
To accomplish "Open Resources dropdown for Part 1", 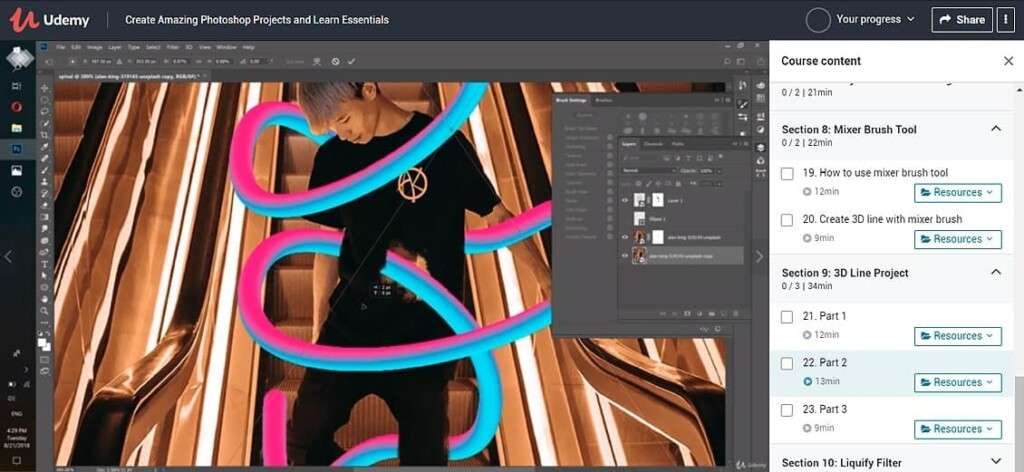I will point(957,336).
